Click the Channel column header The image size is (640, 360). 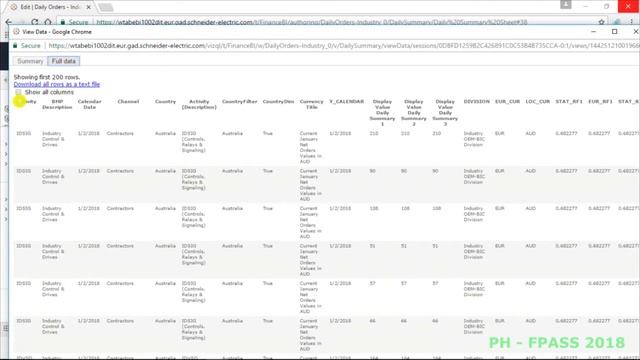(x=128, y=102)
